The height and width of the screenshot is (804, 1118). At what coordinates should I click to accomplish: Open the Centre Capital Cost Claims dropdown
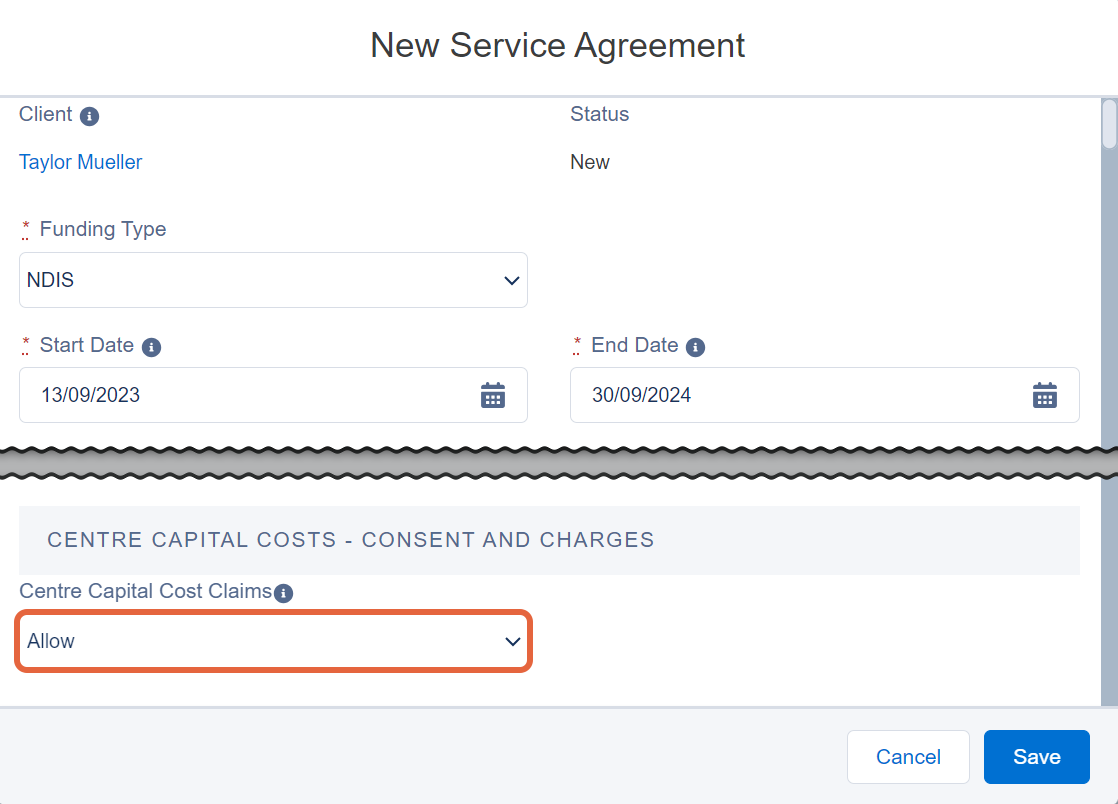point(273,641)
